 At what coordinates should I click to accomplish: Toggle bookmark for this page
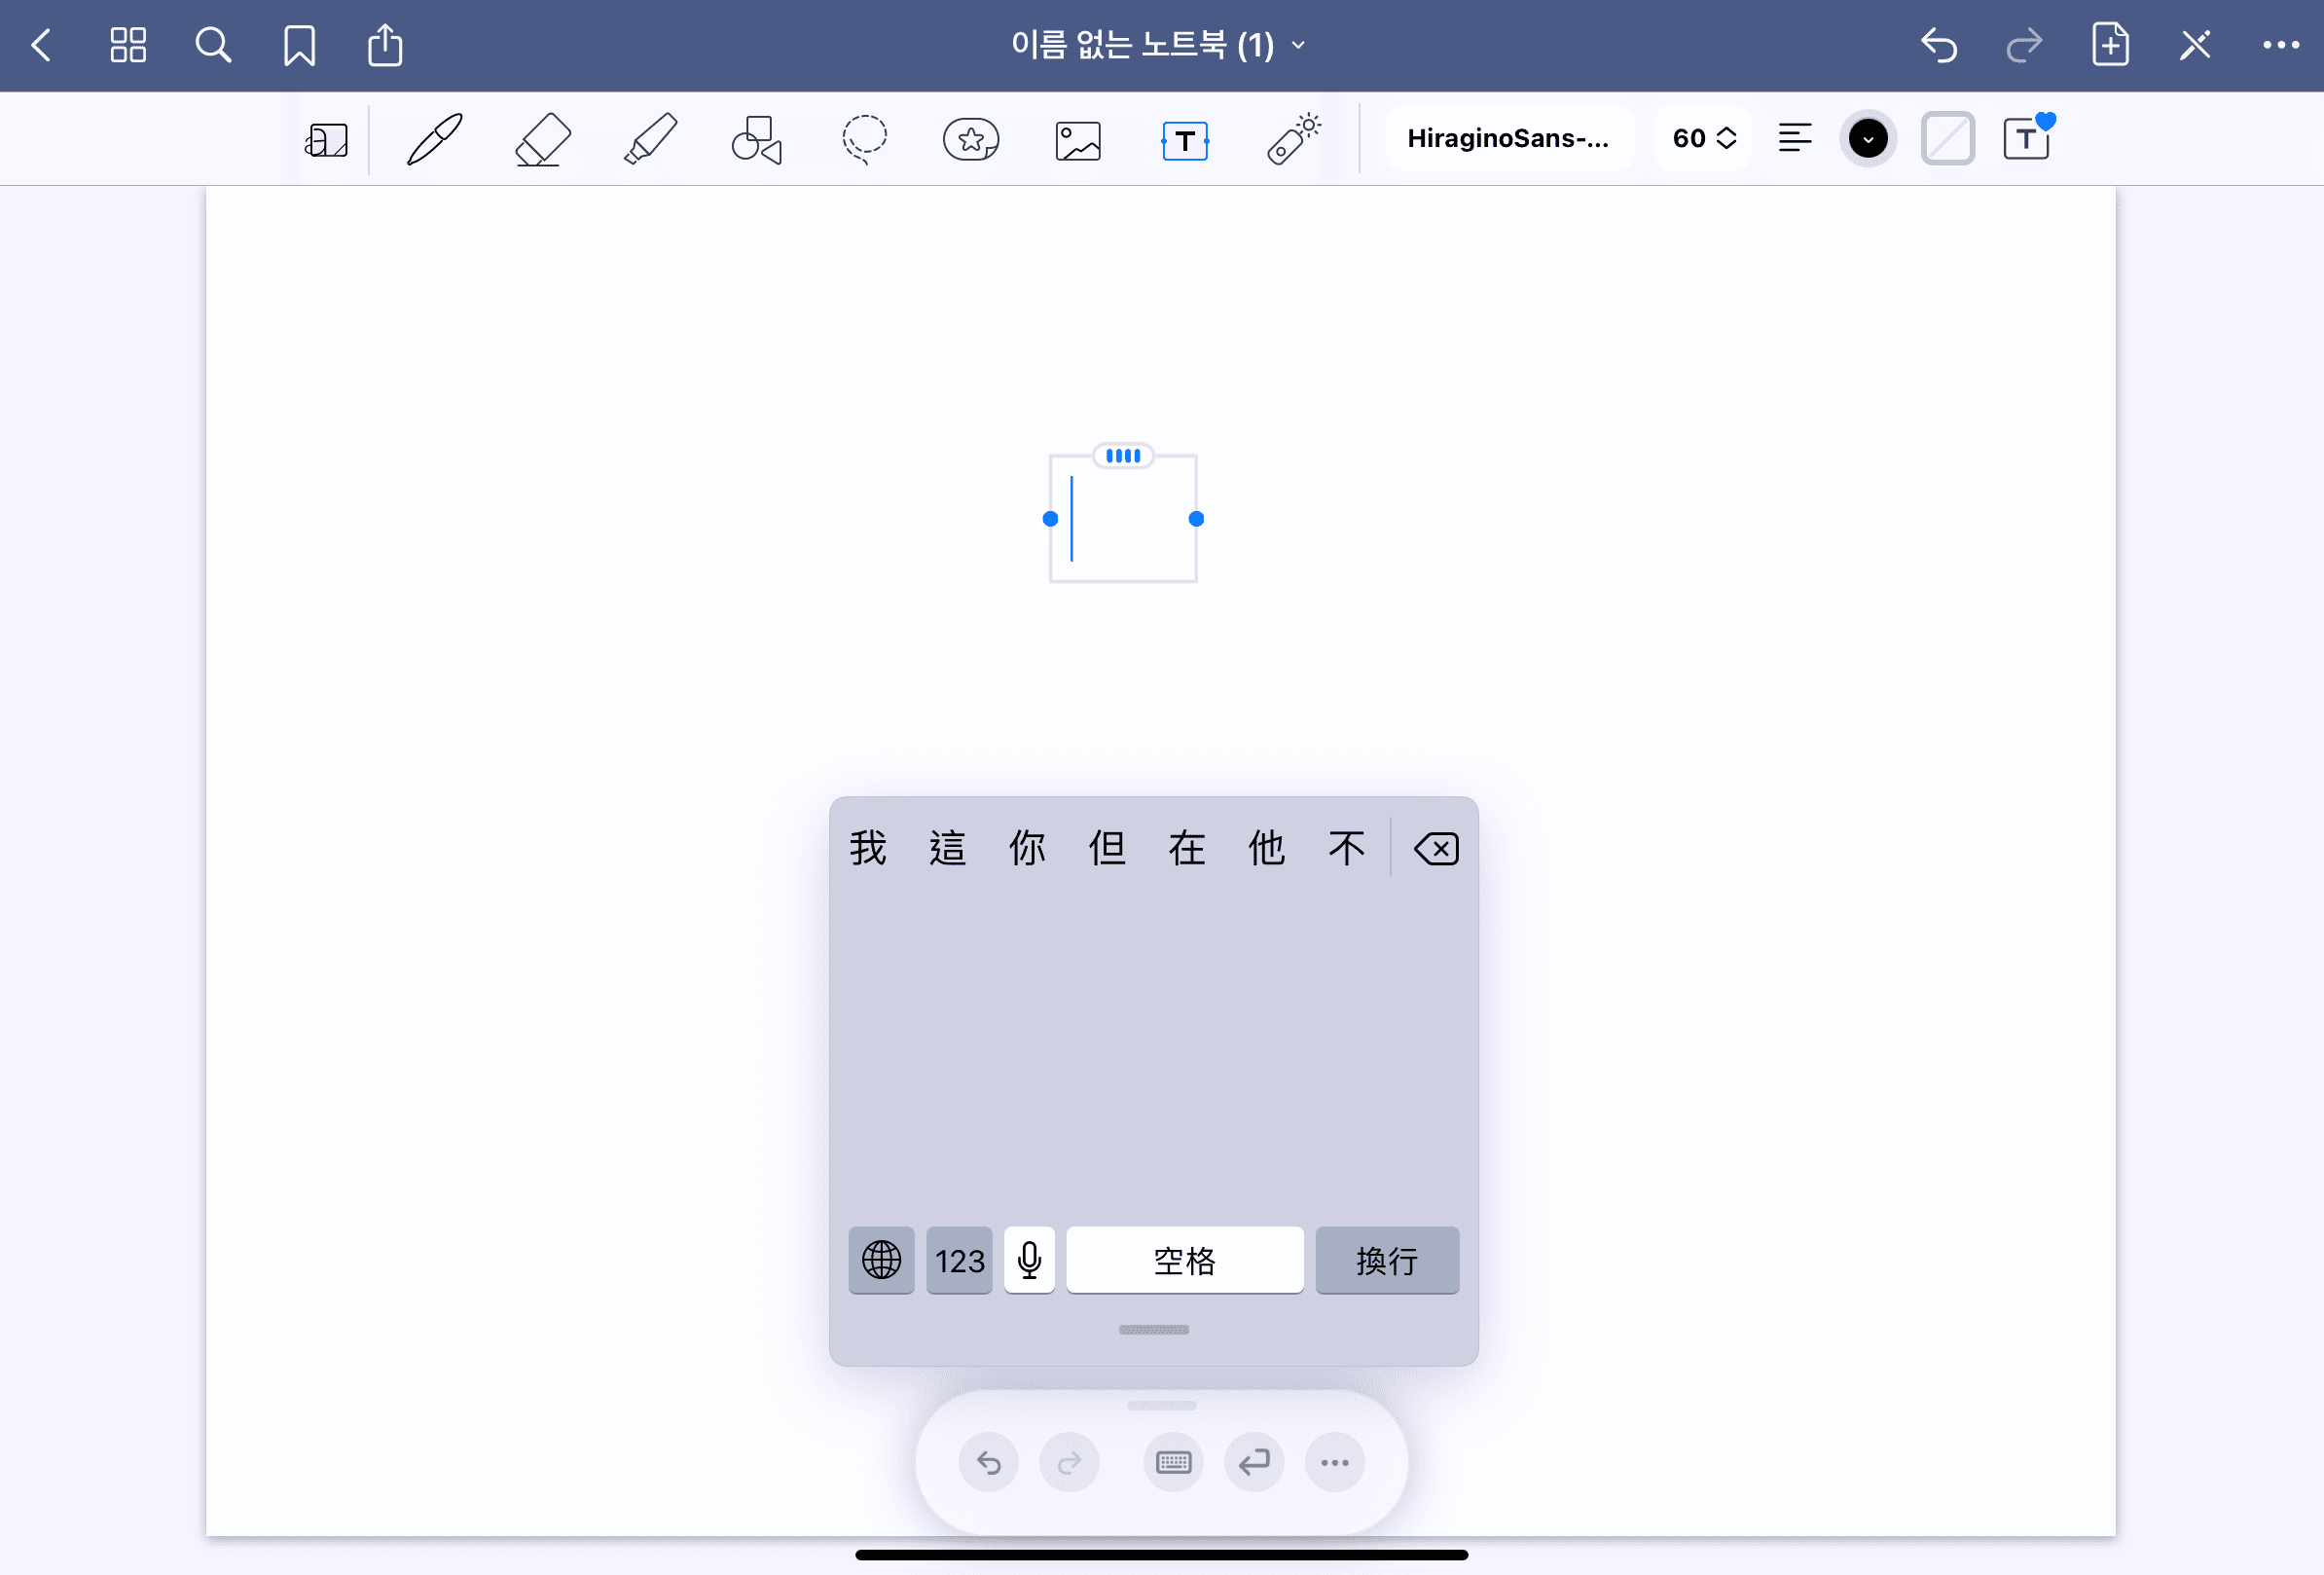point(299,46)
